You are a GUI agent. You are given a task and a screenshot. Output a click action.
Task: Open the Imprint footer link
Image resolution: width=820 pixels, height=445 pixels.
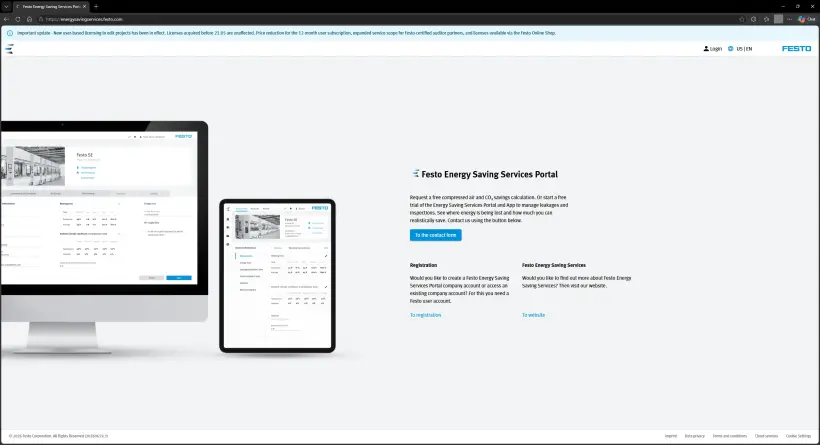[670, 436]
